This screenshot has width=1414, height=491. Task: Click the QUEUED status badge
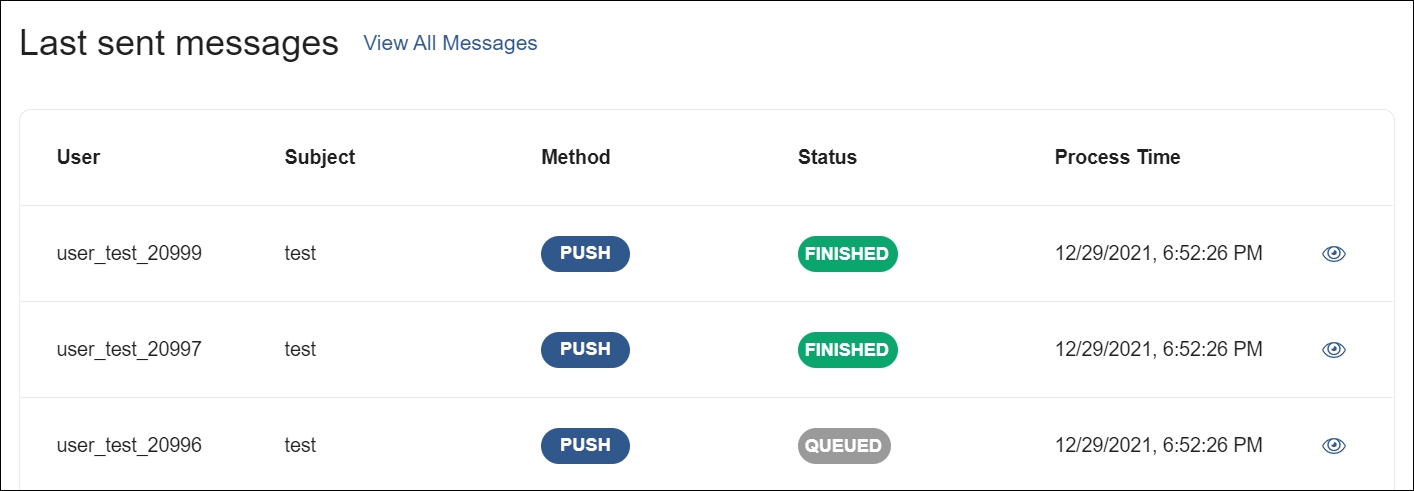point(843,446)
